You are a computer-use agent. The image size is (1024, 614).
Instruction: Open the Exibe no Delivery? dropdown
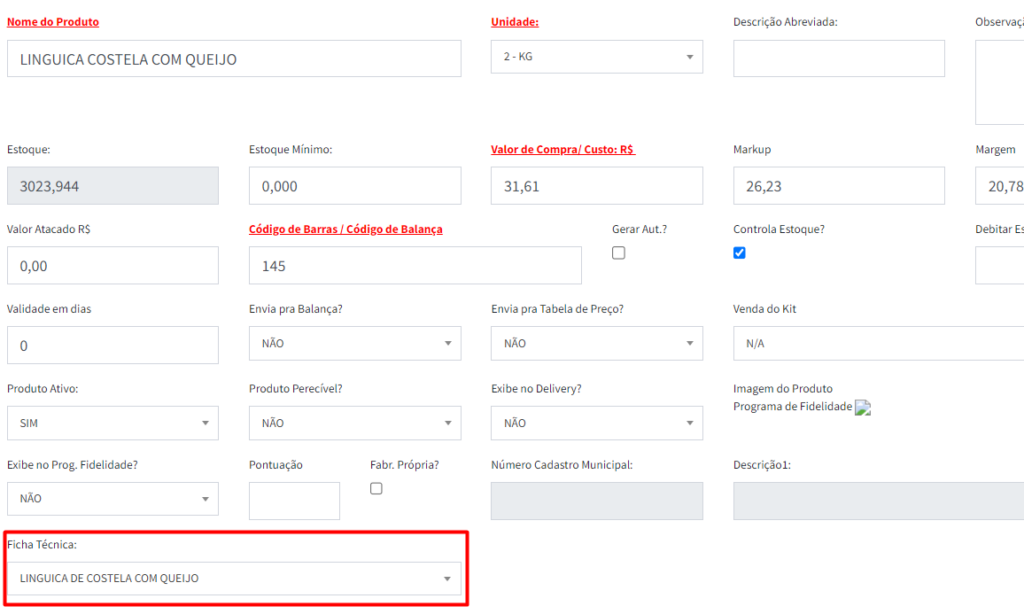[x=596, y=423]
